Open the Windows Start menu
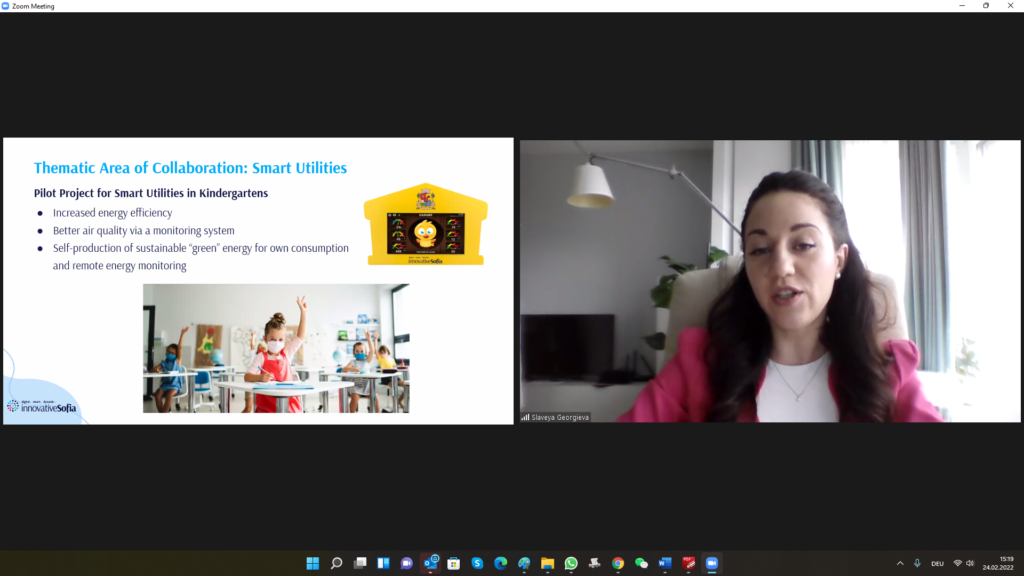This screenshot has height=576, width=1024. pos(313,563)
